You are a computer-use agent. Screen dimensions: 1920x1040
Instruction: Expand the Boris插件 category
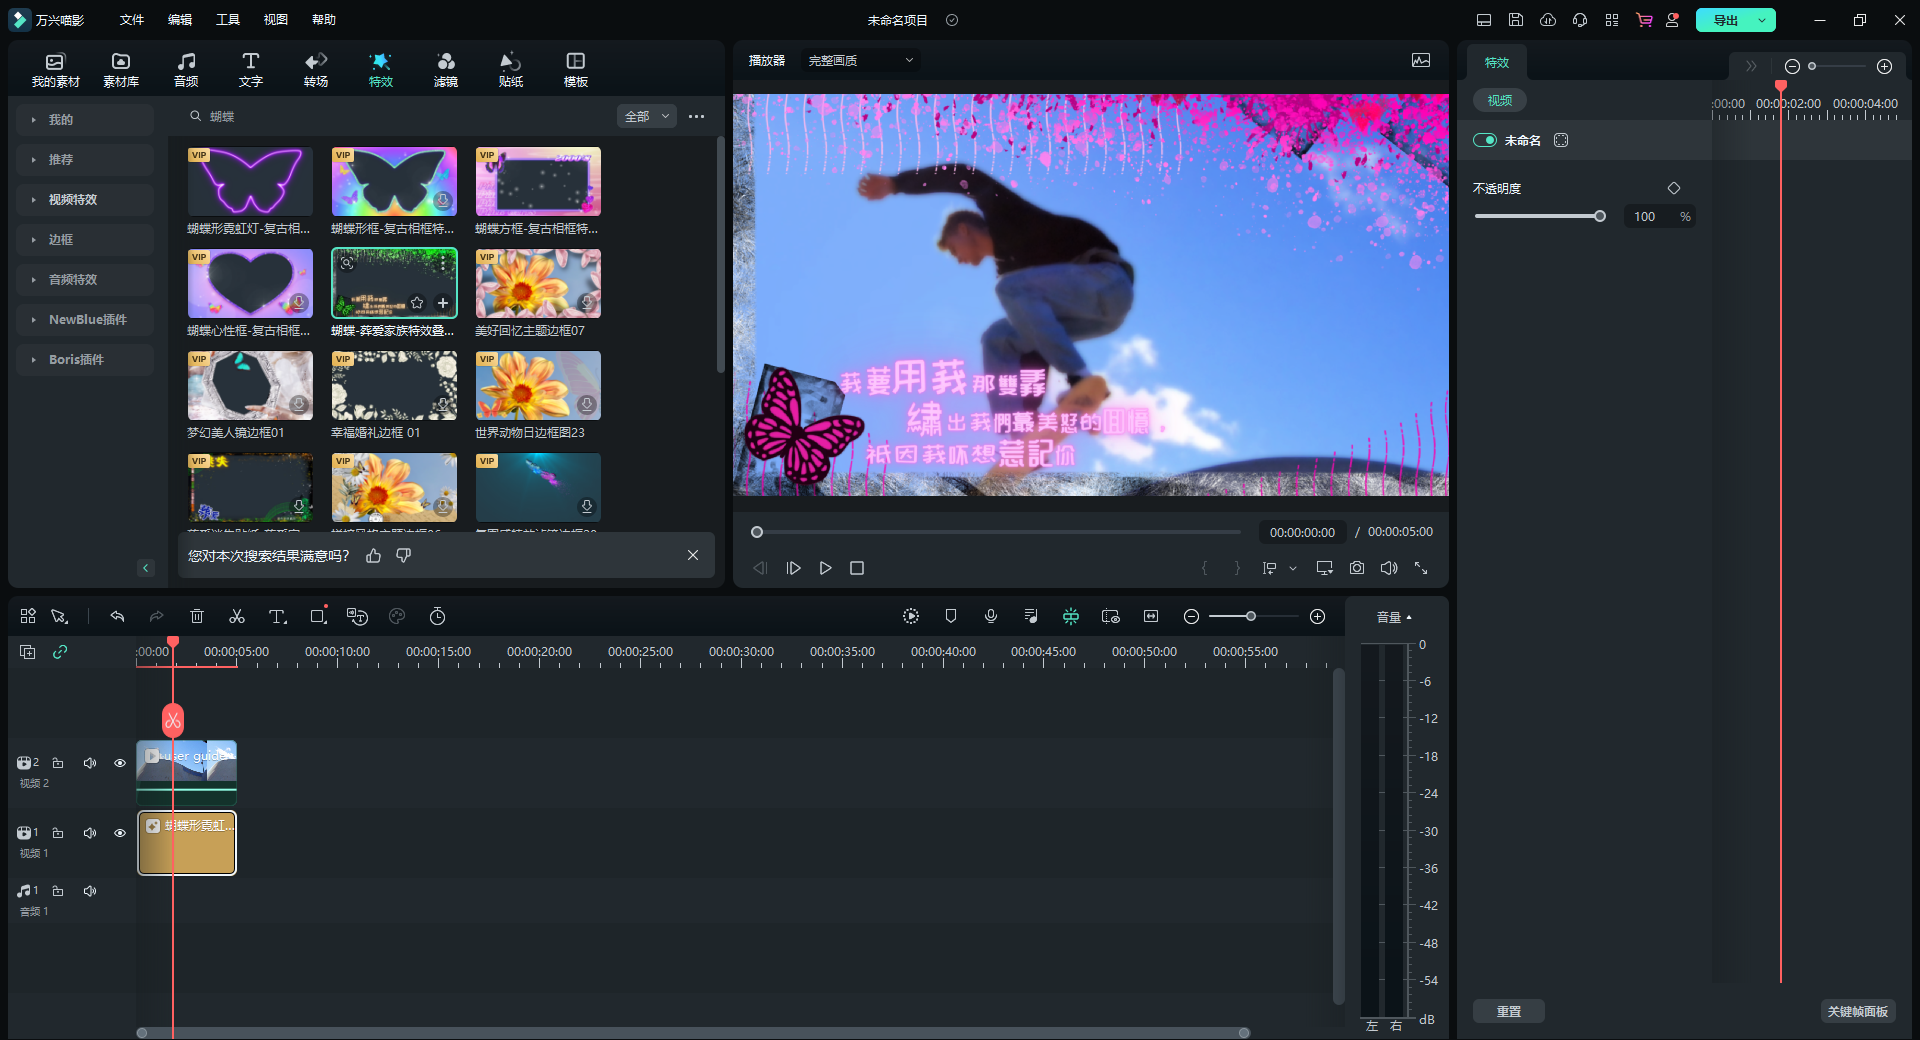85,360
